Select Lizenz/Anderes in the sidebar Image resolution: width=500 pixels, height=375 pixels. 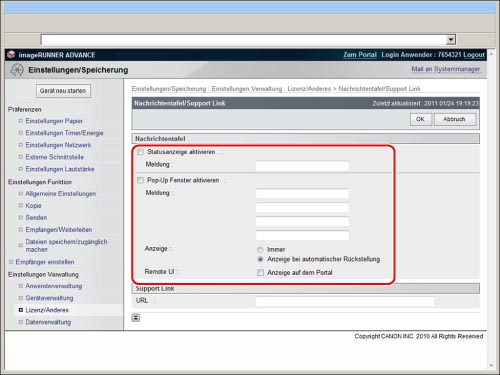coord(47,310)
